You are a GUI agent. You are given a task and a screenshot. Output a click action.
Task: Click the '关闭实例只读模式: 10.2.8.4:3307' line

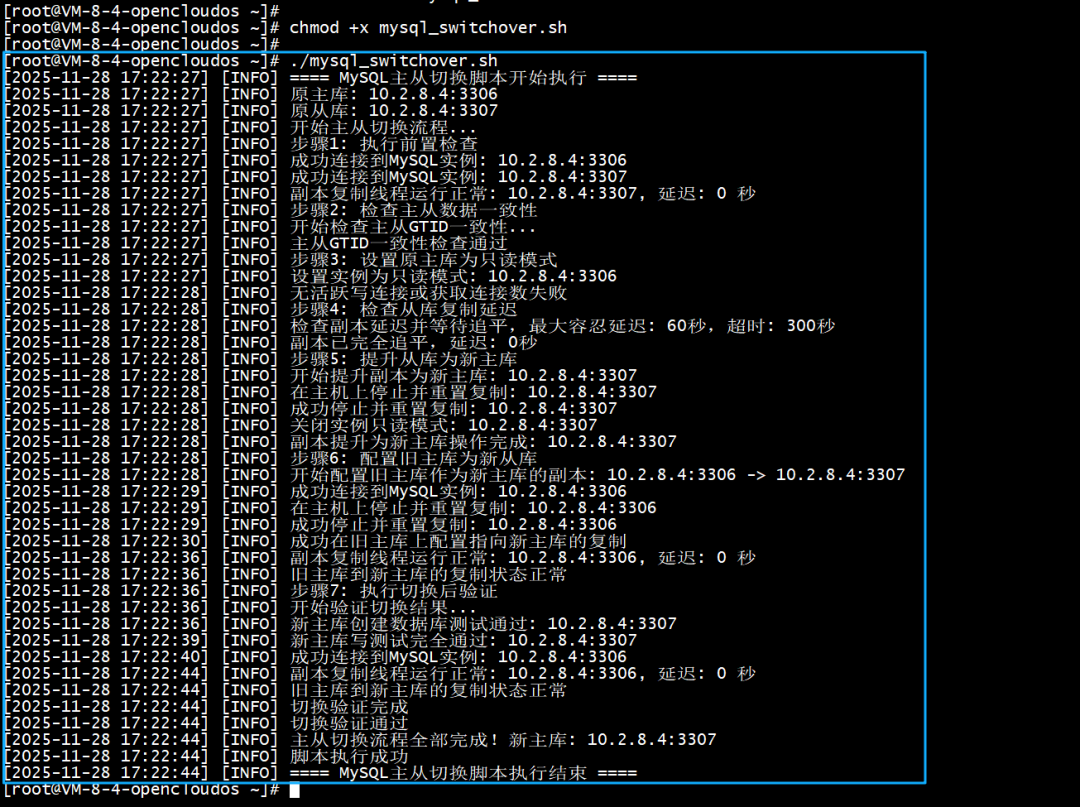(300, 425)
